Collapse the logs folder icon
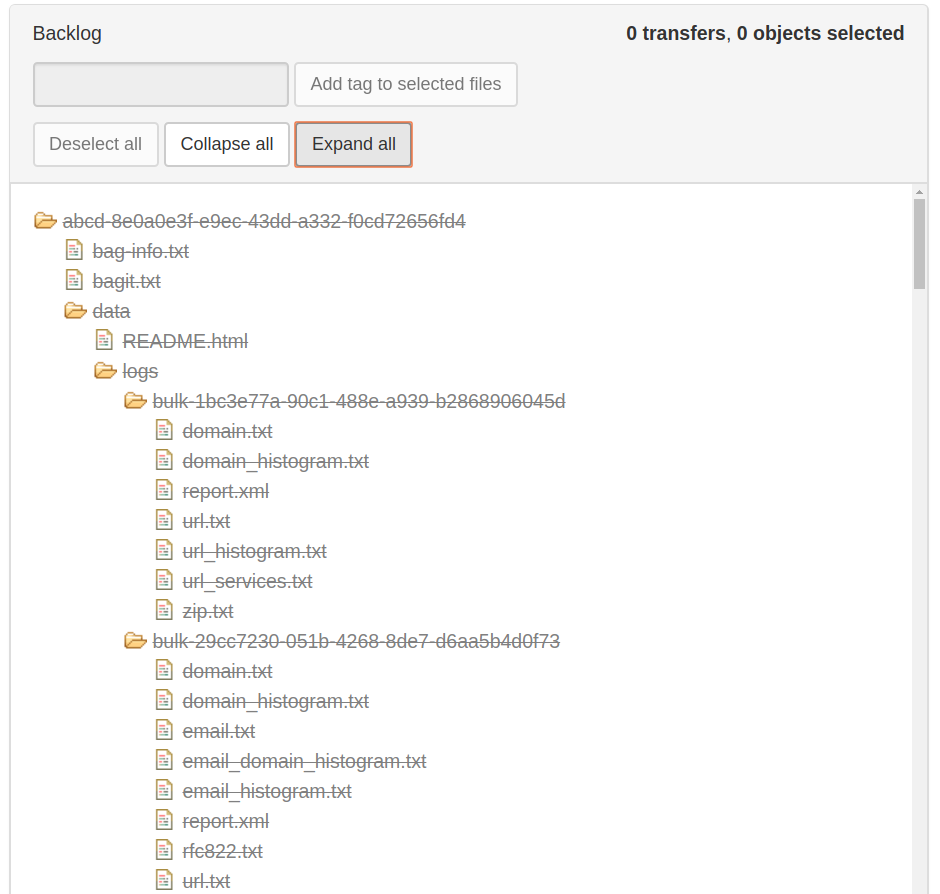The height and width of the screenshot is (894, 940). pos(105,371)
